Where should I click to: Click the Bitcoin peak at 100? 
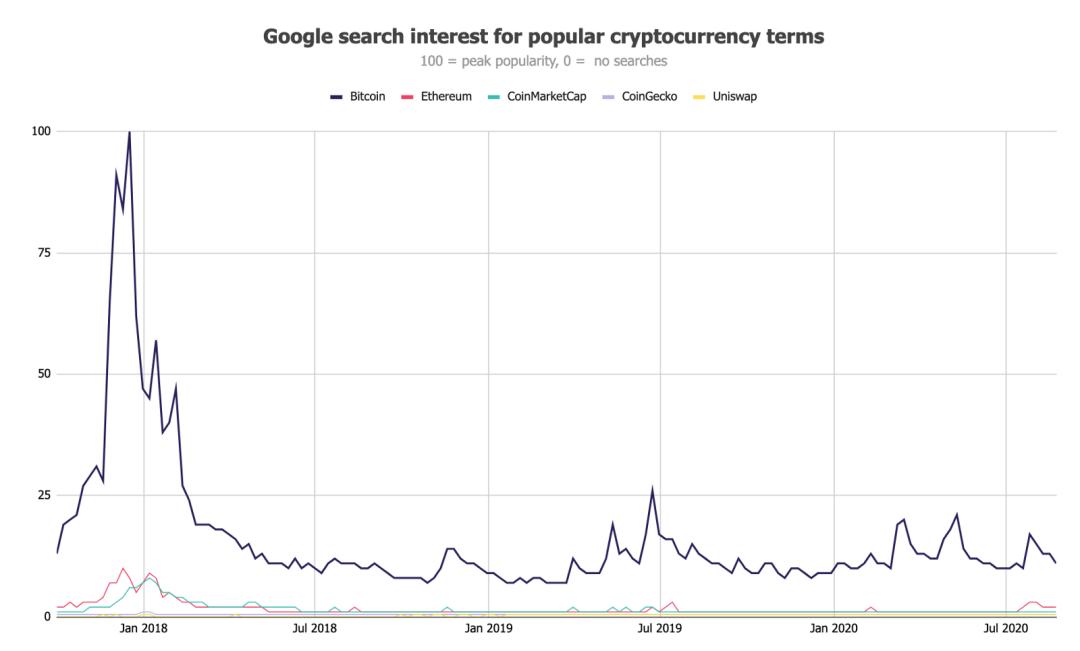click(x=129, y=132)
